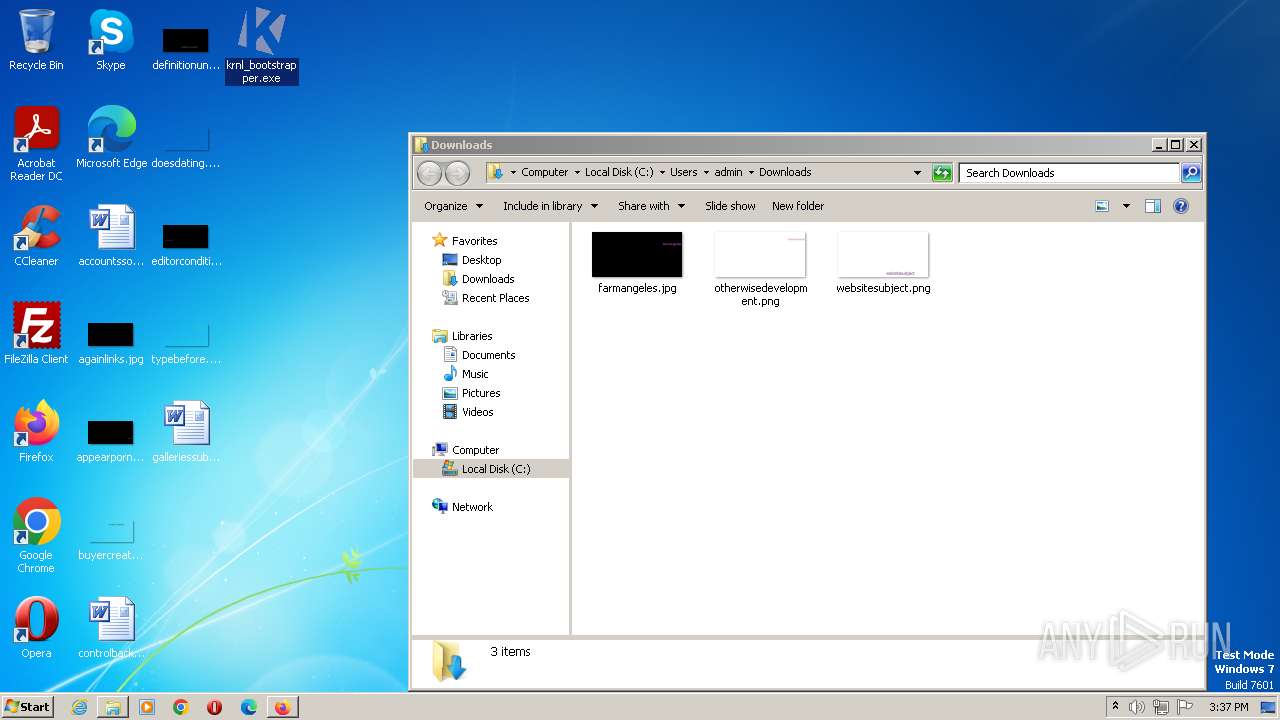The height and width of the screenshot is (720, 1280).
Task: Click the search magnifier icon
Action: click(1191, 173)
